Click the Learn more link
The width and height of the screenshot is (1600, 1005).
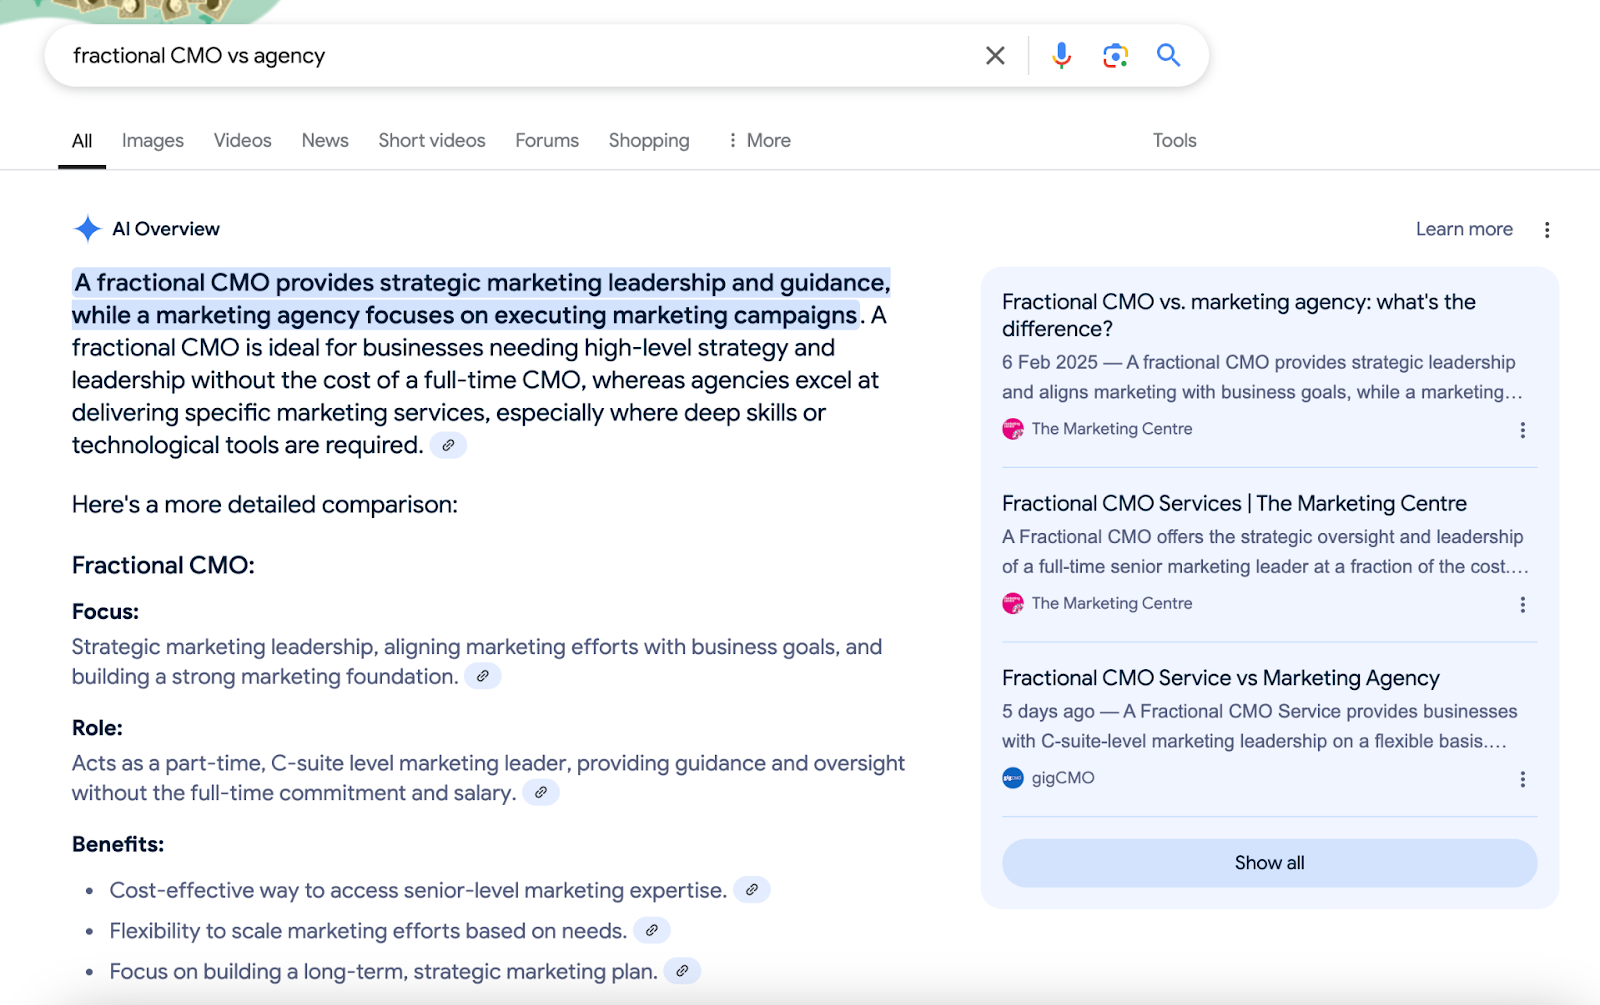click(x=1464, y=229)
